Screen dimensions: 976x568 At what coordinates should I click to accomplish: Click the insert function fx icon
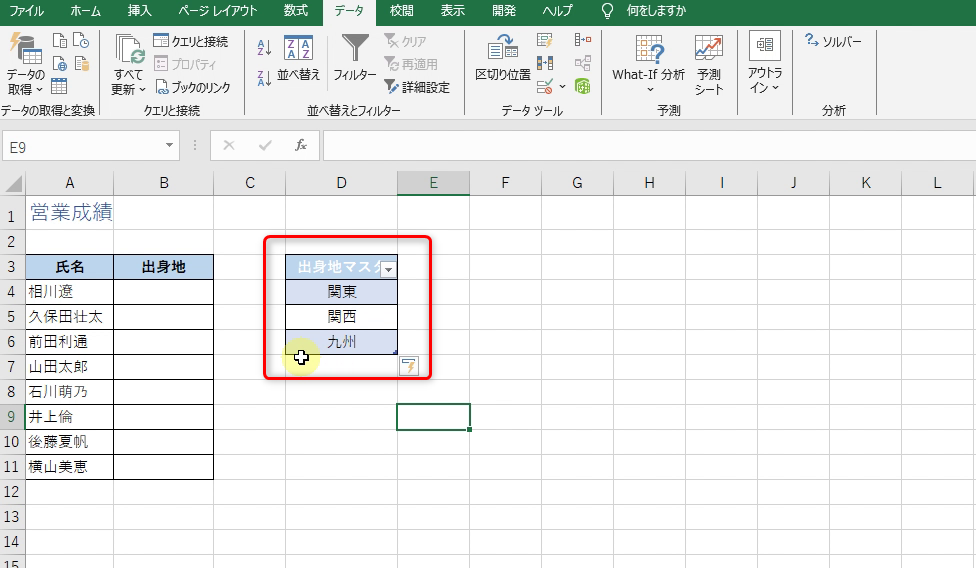[300, 146]
